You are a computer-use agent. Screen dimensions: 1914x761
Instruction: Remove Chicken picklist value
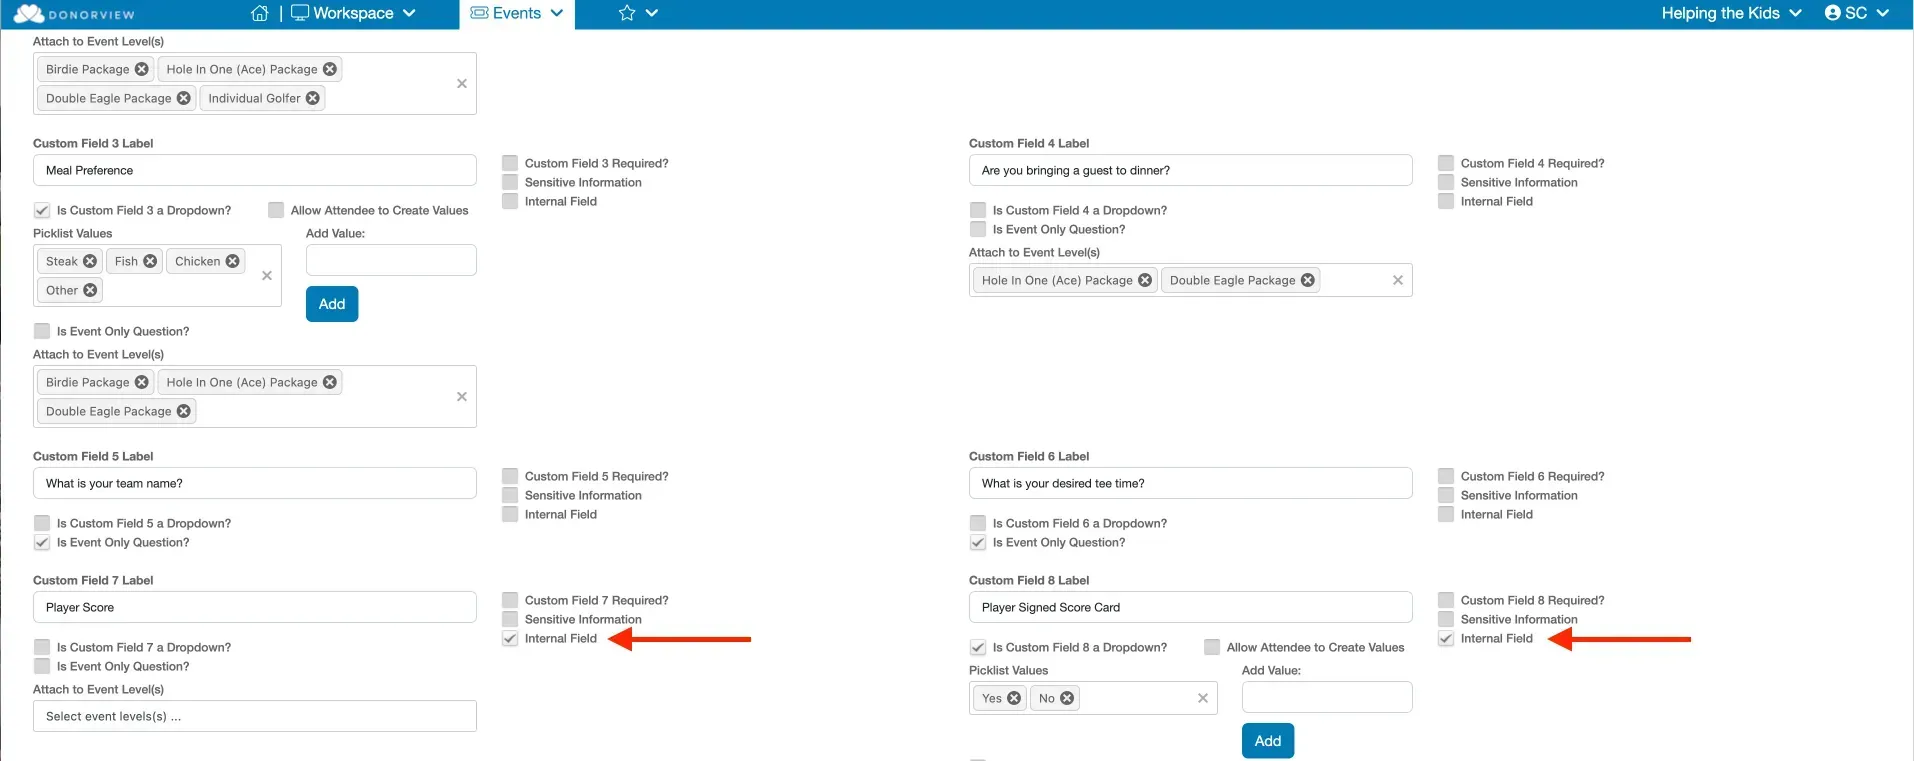(233, 261)
